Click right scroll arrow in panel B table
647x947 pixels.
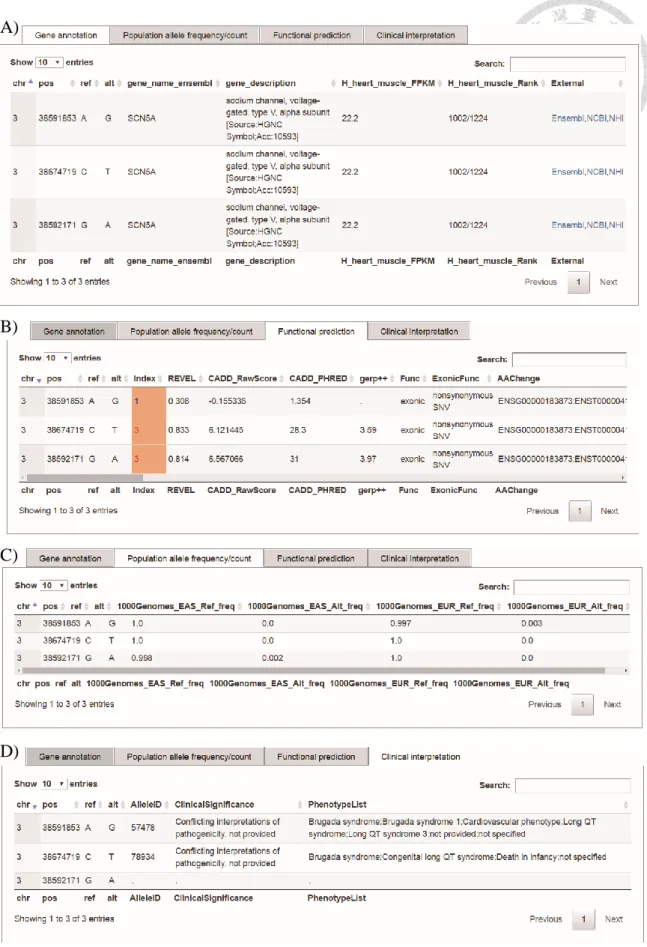click(623, 478)
